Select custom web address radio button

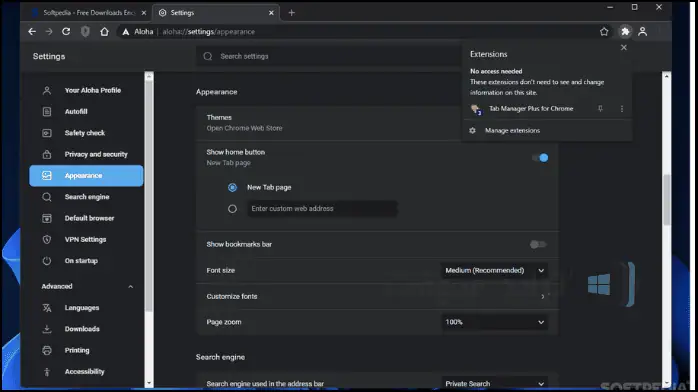coord(232,209)
